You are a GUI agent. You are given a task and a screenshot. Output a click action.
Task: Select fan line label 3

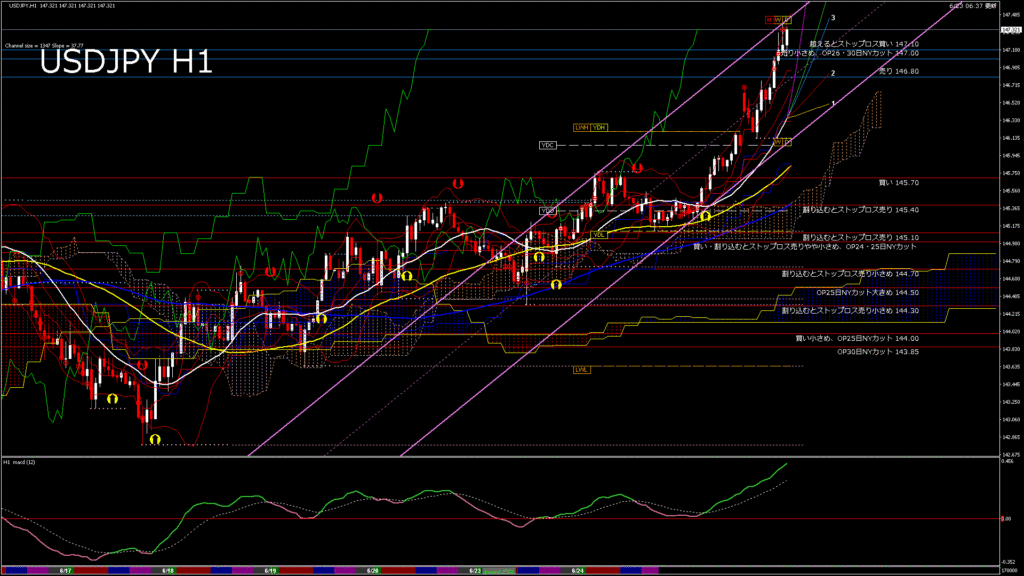[x=833, y=18]
